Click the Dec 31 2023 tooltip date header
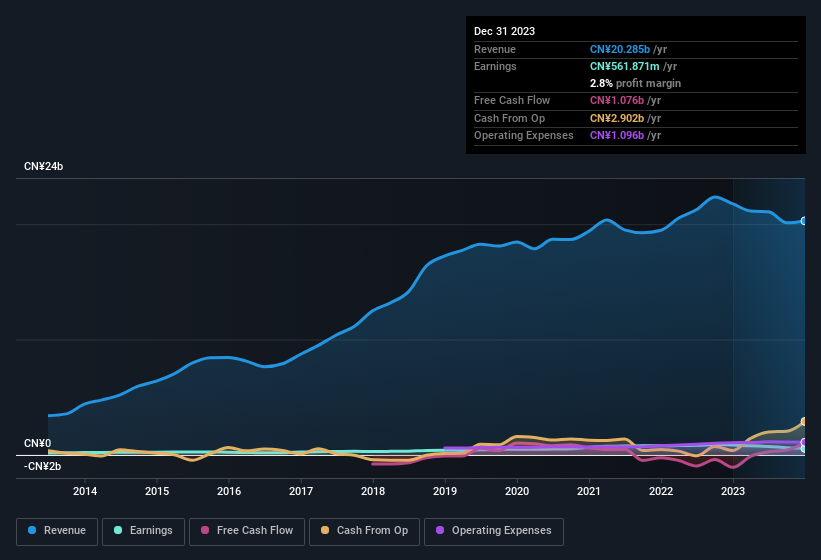The image size is (821, 560). (505, 31)
